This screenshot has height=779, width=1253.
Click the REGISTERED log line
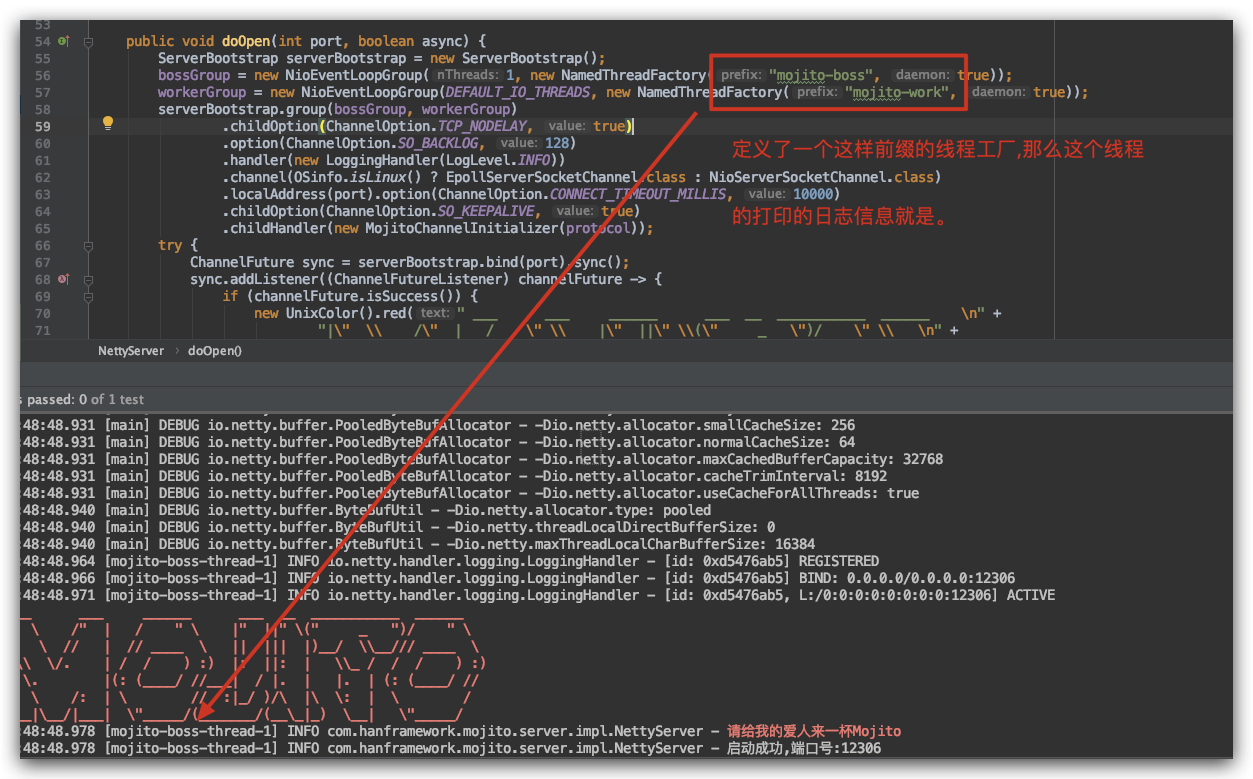pos(450,561)
